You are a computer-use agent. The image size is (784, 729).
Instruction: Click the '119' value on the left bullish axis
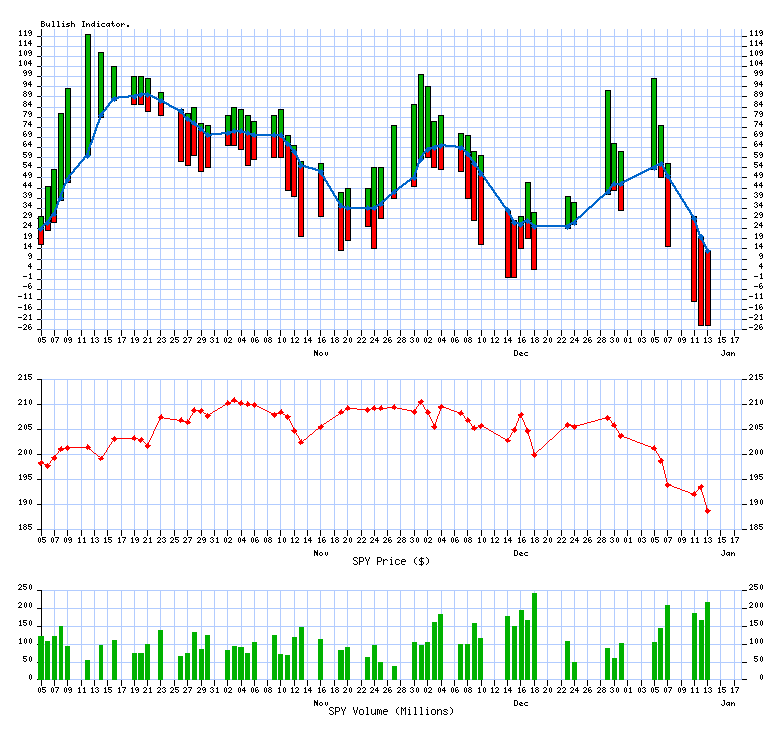click(x=25, y=33)
